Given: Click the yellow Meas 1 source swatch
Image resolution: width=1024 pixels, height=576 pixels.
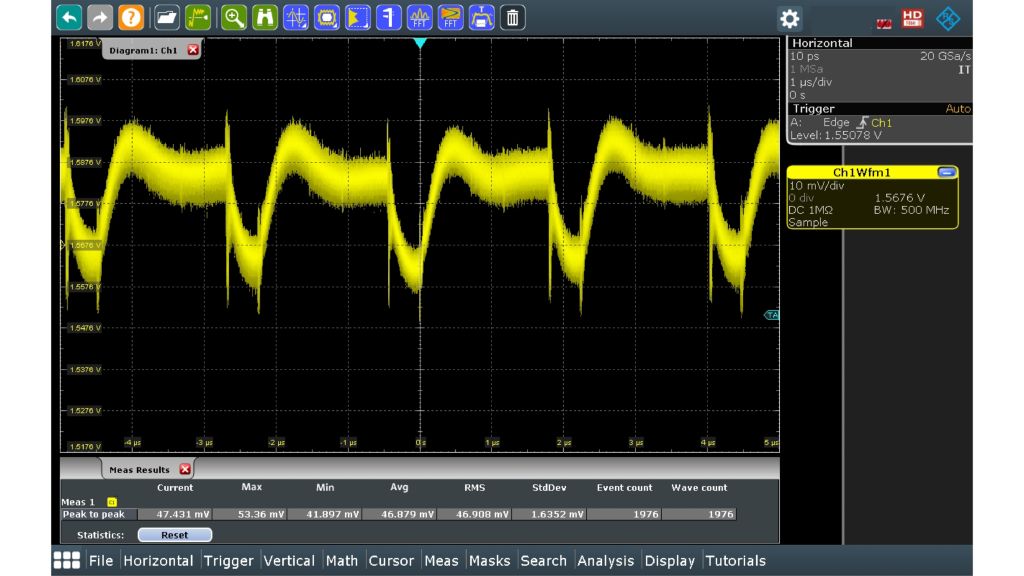Looking at the screenshot, I should pos(111,502).
